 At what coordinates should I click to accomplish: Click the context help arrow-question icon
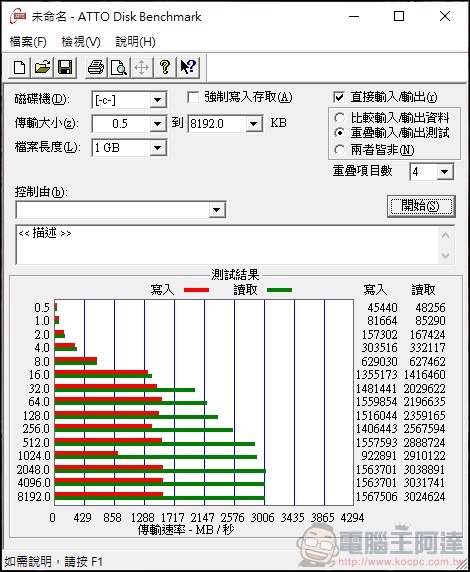188,67
